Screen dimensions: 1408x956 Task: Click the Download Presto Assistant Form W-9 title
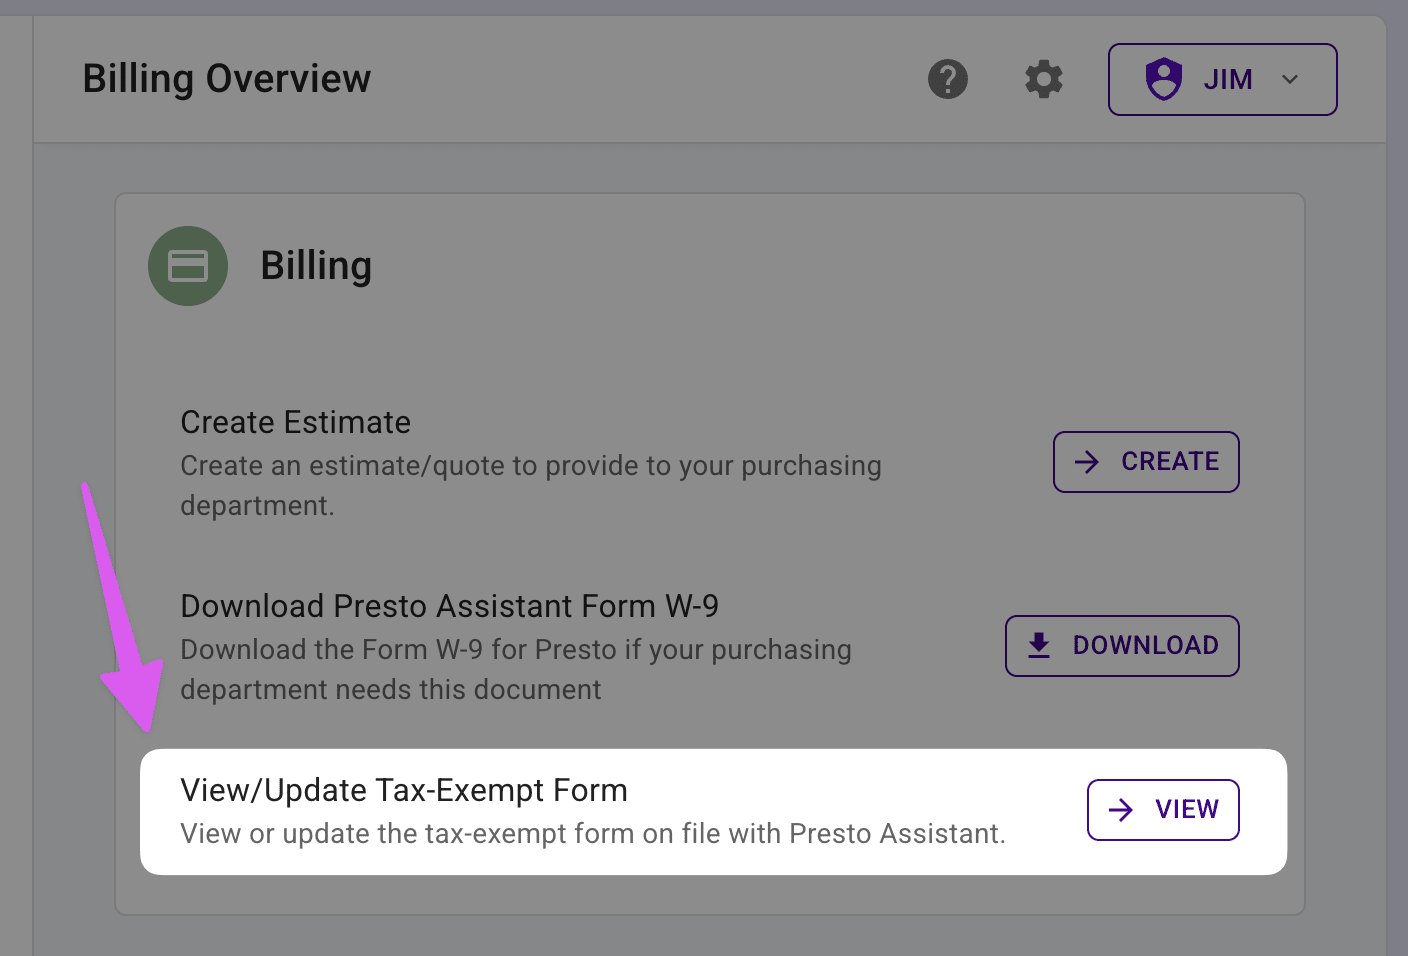(449, 606)
